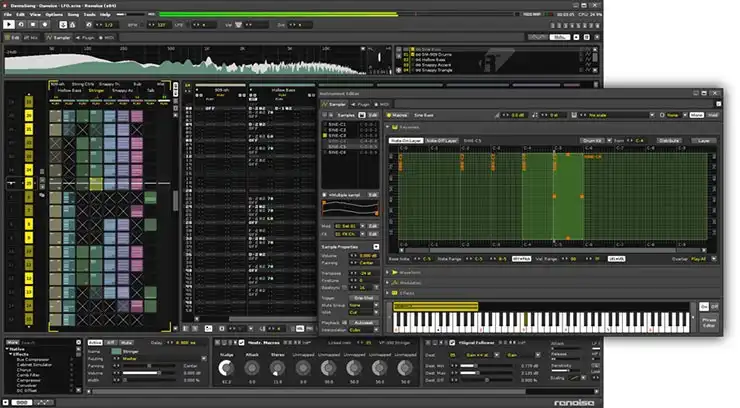Image resolution: width=740 pixels, height=408 pixels.
Task: Toggle record edit mode icon
Action: tap(45, 24)
